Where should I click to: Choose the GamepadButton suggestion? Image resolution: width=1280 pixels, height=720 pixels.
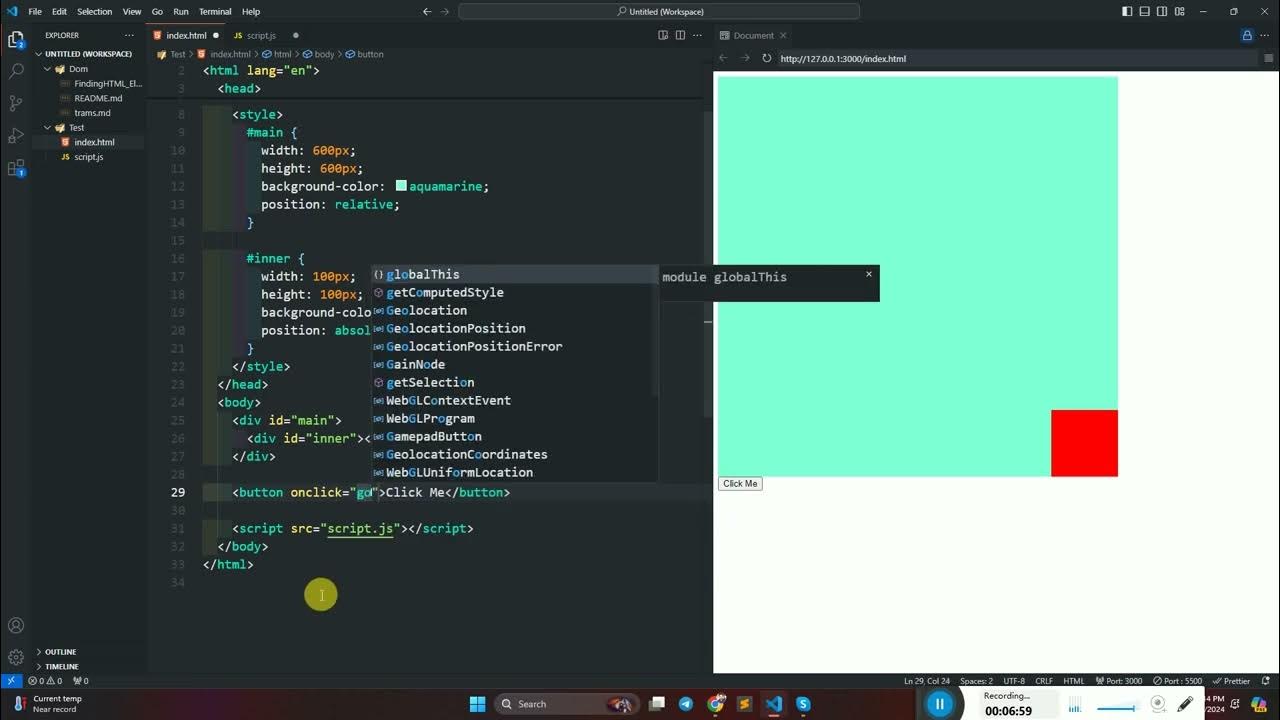[x=514, y=436]
